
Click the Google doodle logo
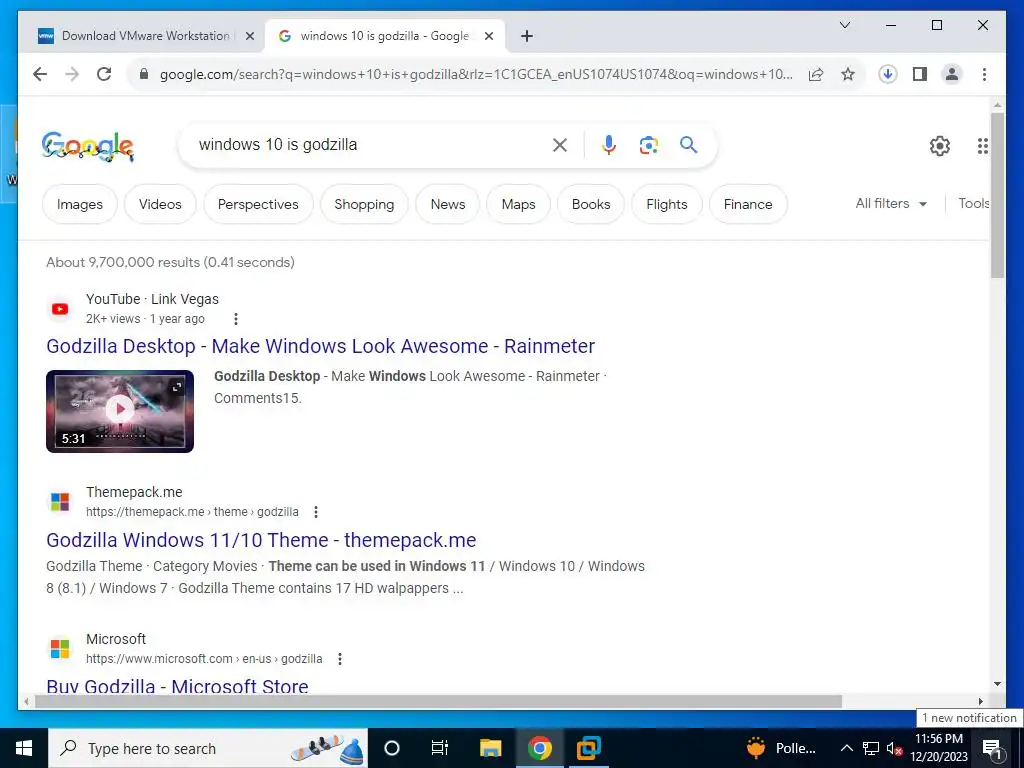88,146
